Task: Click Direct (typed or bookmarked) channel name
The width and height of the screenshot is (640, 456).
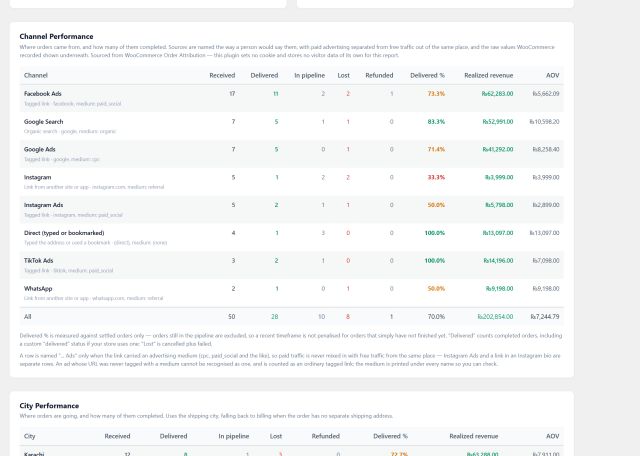Action: tap(64, 233)
